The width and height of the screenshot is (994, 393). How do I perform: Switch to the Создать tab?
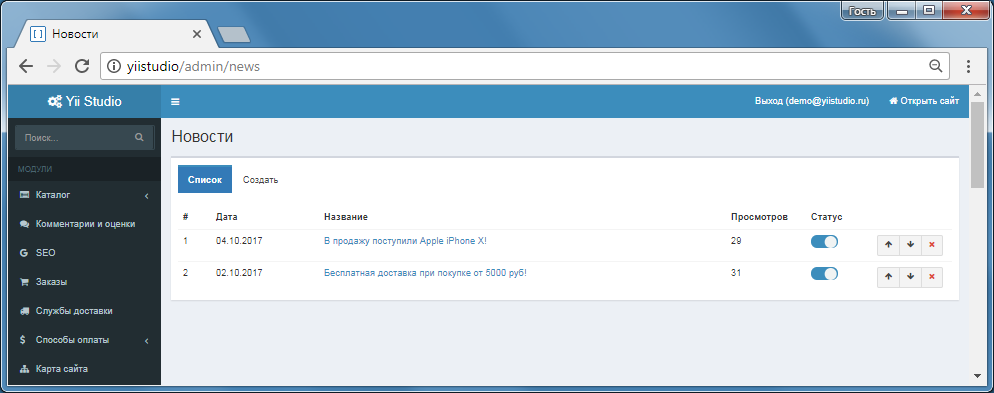(261, 179)
